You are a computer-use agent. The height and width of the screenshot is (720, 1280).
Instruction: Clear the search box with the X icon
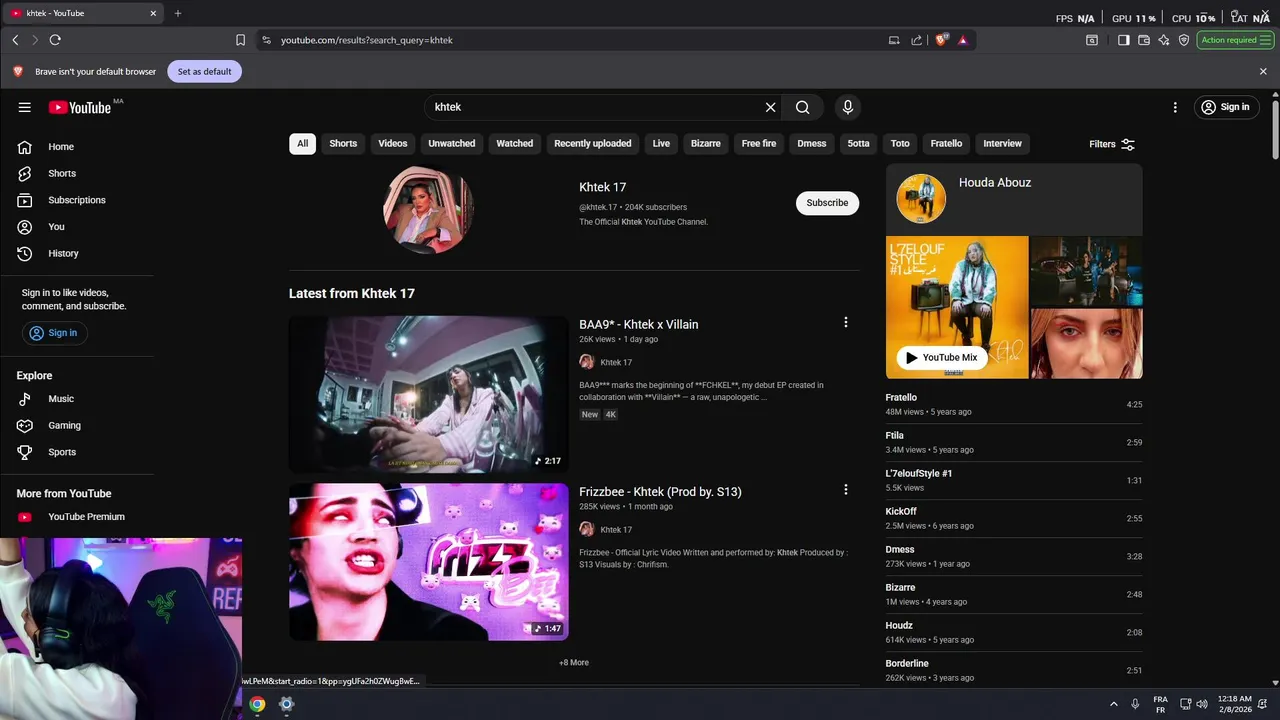pos(770,107)
